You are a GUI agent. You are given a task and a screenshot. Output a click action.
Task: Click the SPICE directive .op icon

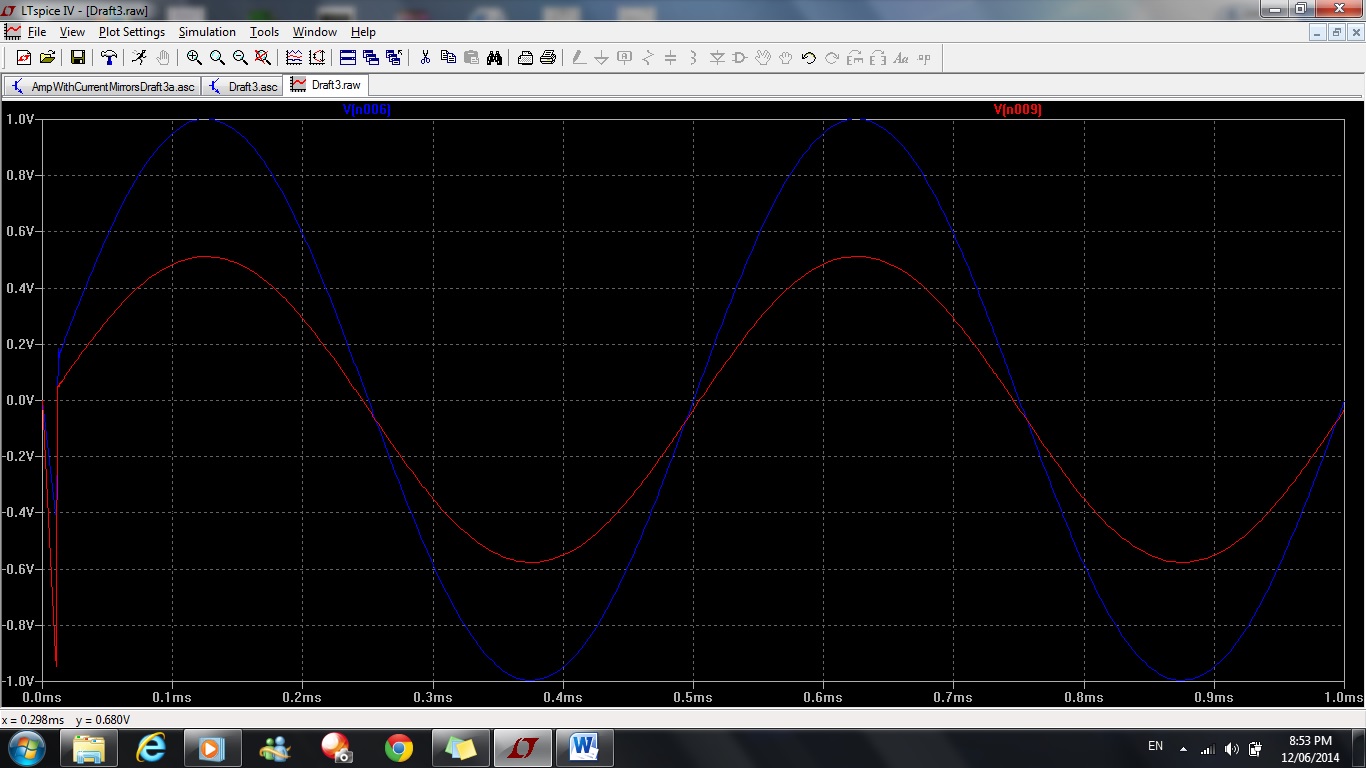[924, 58]
